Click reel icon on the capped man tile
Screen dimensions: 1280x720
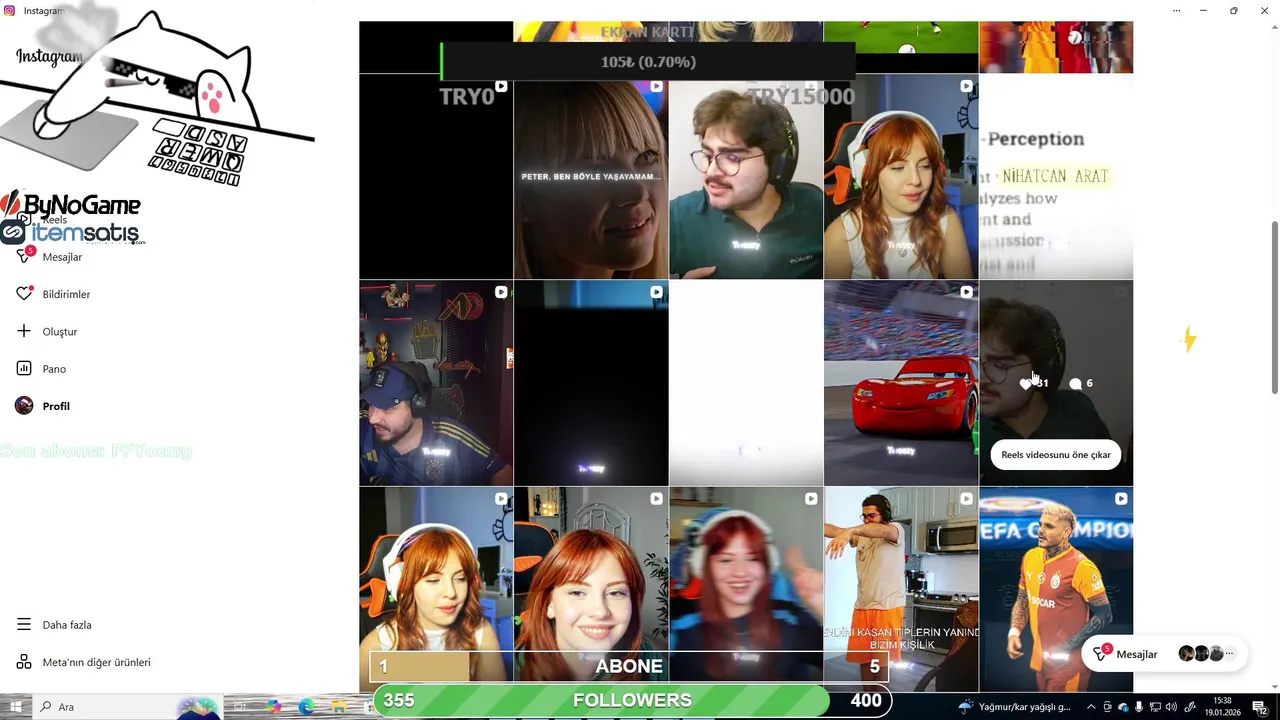pos(501,292)
